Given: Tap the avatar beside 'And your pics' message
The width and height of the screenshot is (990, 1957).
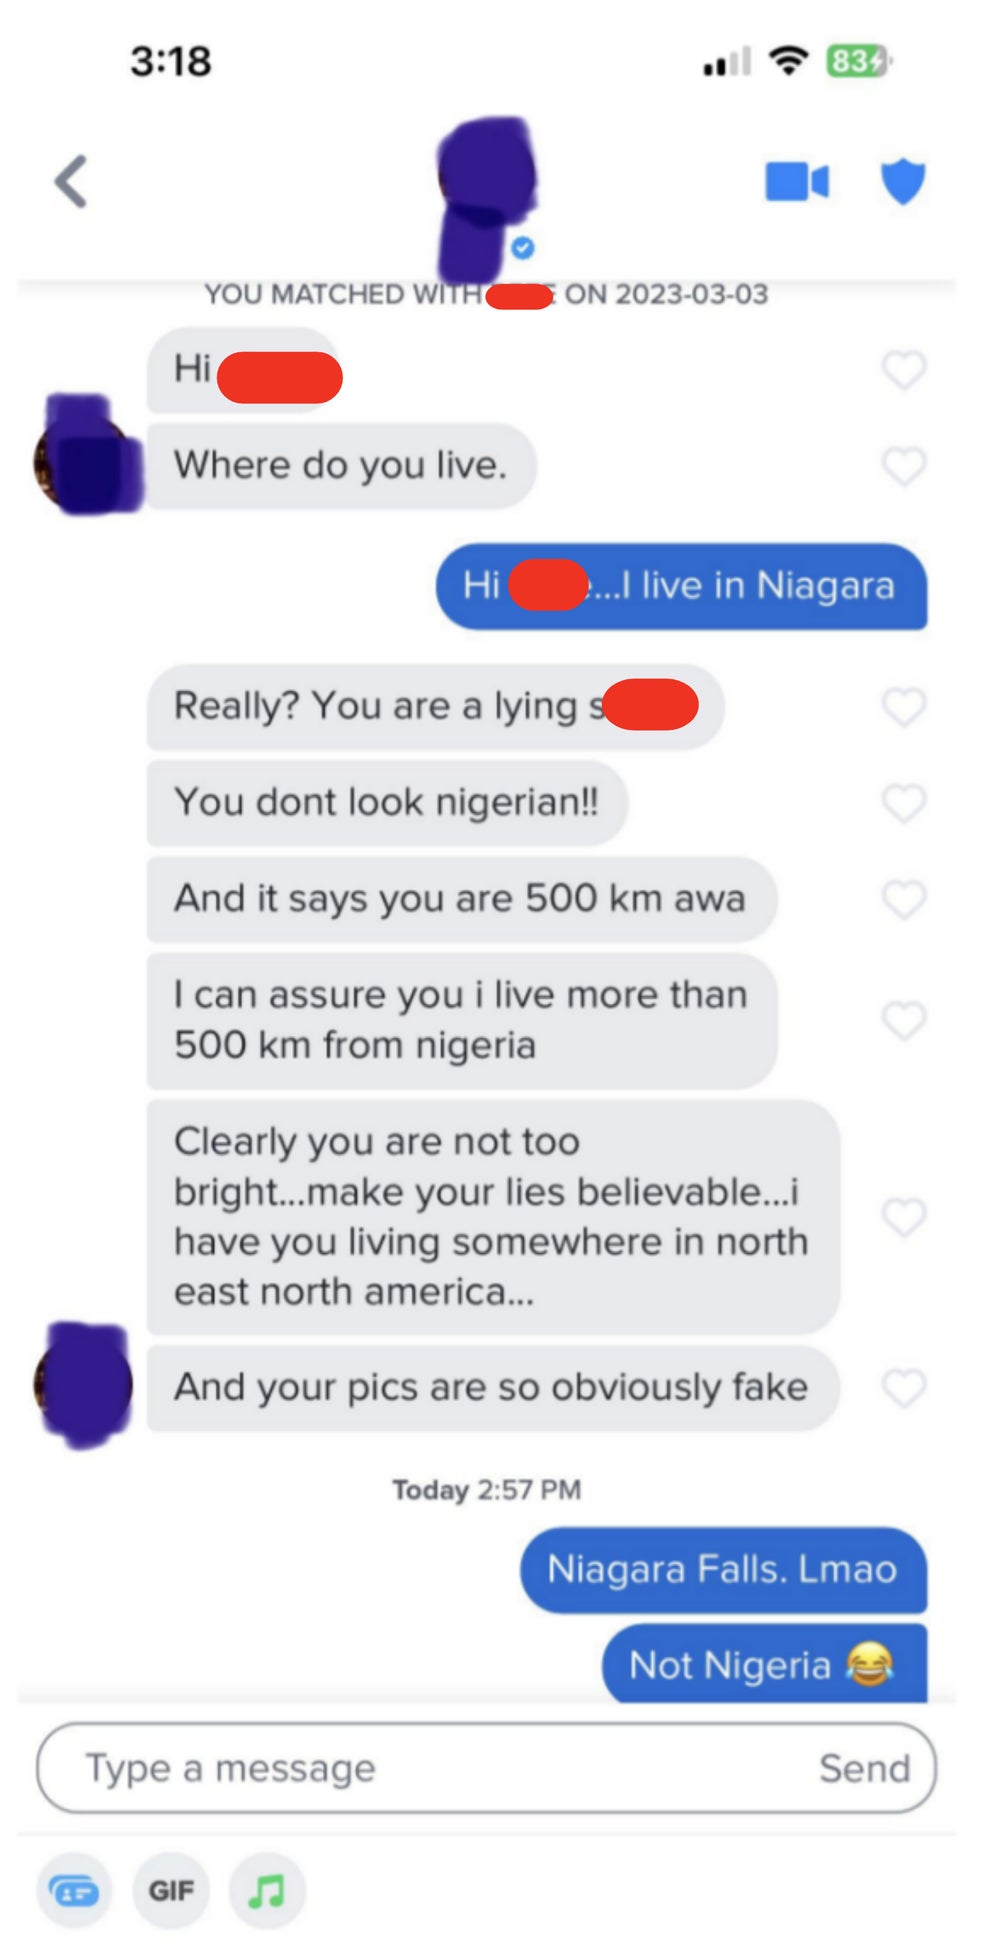Looking at the screenshot, I should pyautogui.click(x=84, y=1385).
